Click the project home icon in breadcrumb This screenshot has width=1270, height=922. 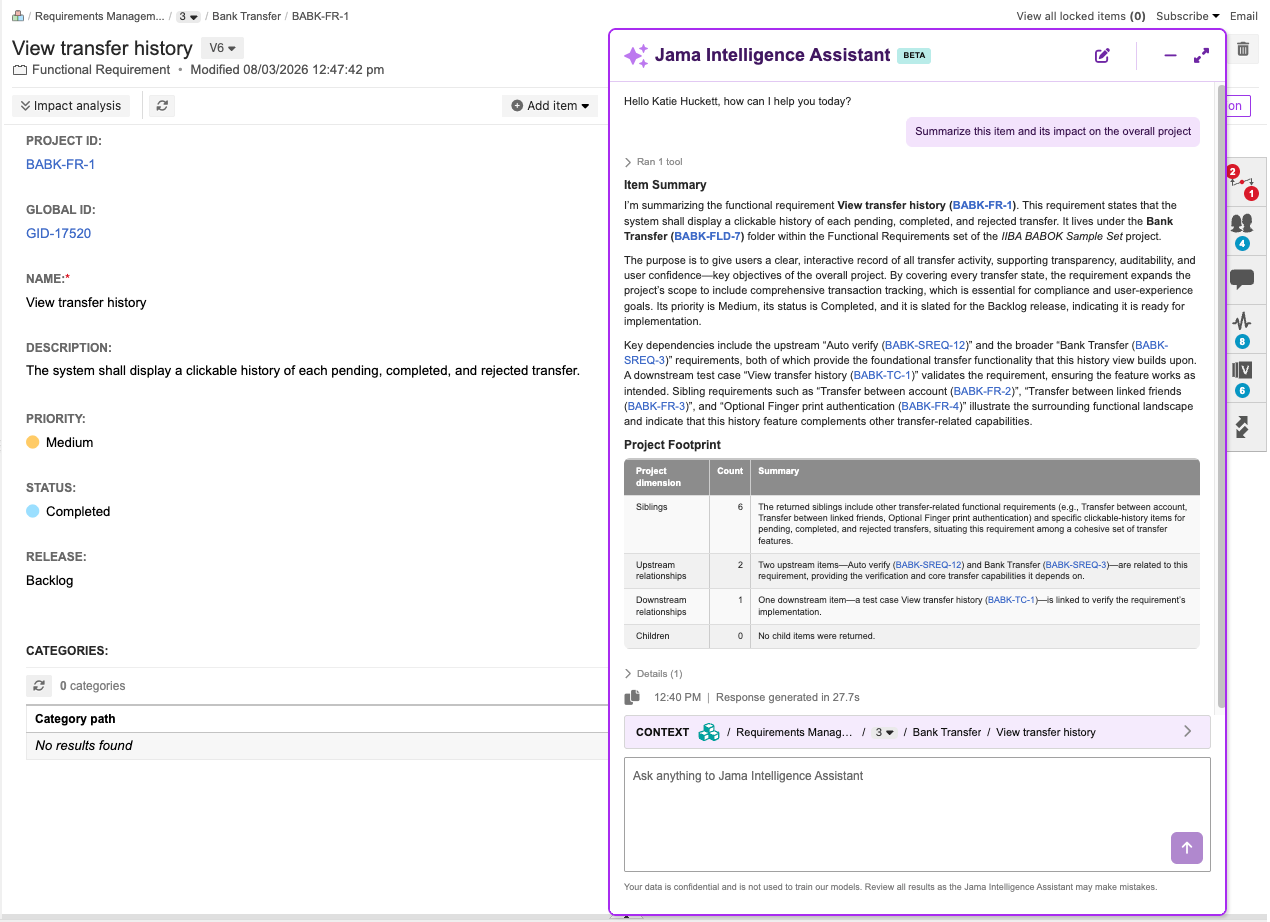18,16
